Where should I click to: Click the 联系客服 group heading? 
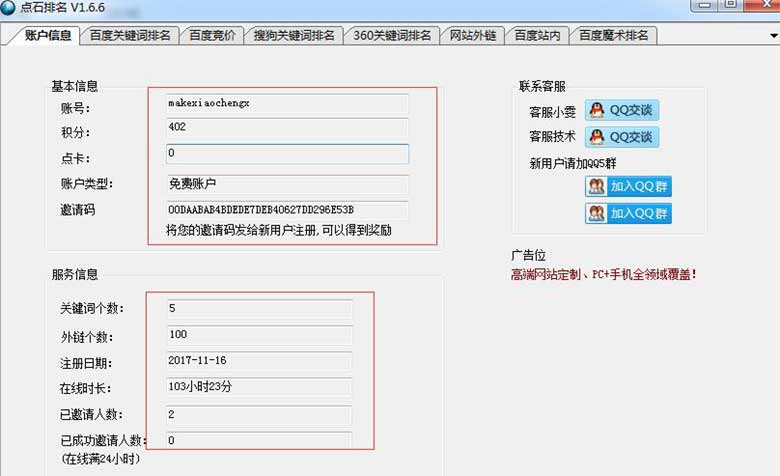[542, 86]
